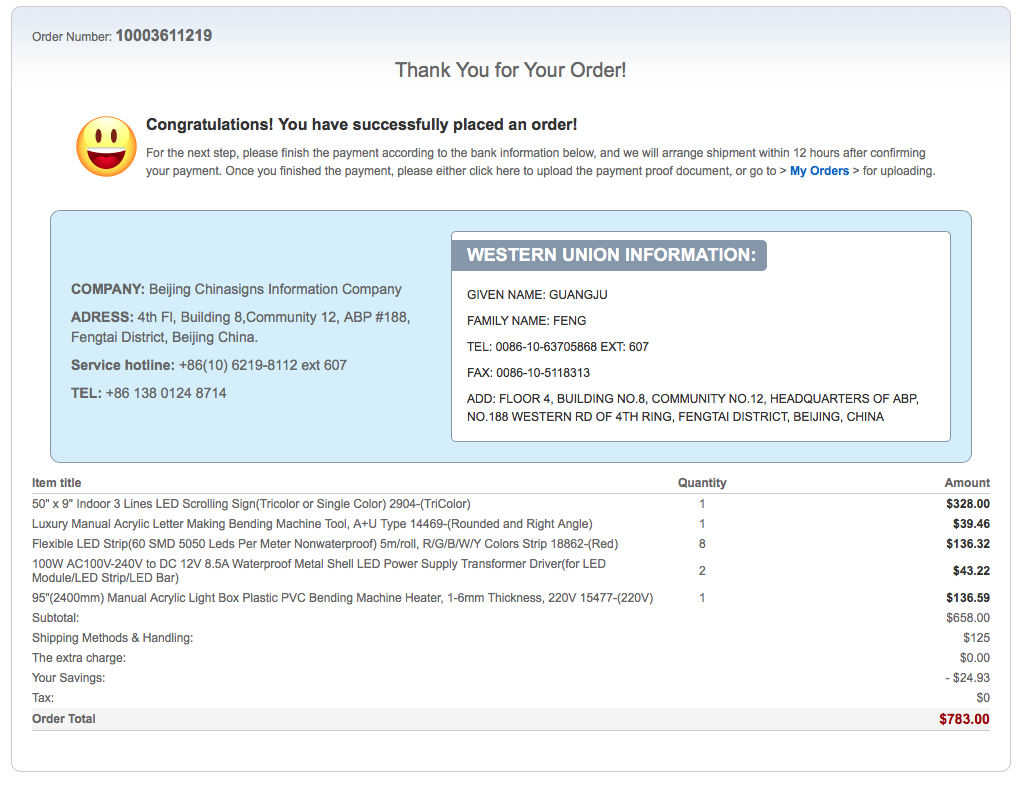Screen dimensions: 1026x786
Task: Click the Item title column header
Action: (x=56, y=483)
